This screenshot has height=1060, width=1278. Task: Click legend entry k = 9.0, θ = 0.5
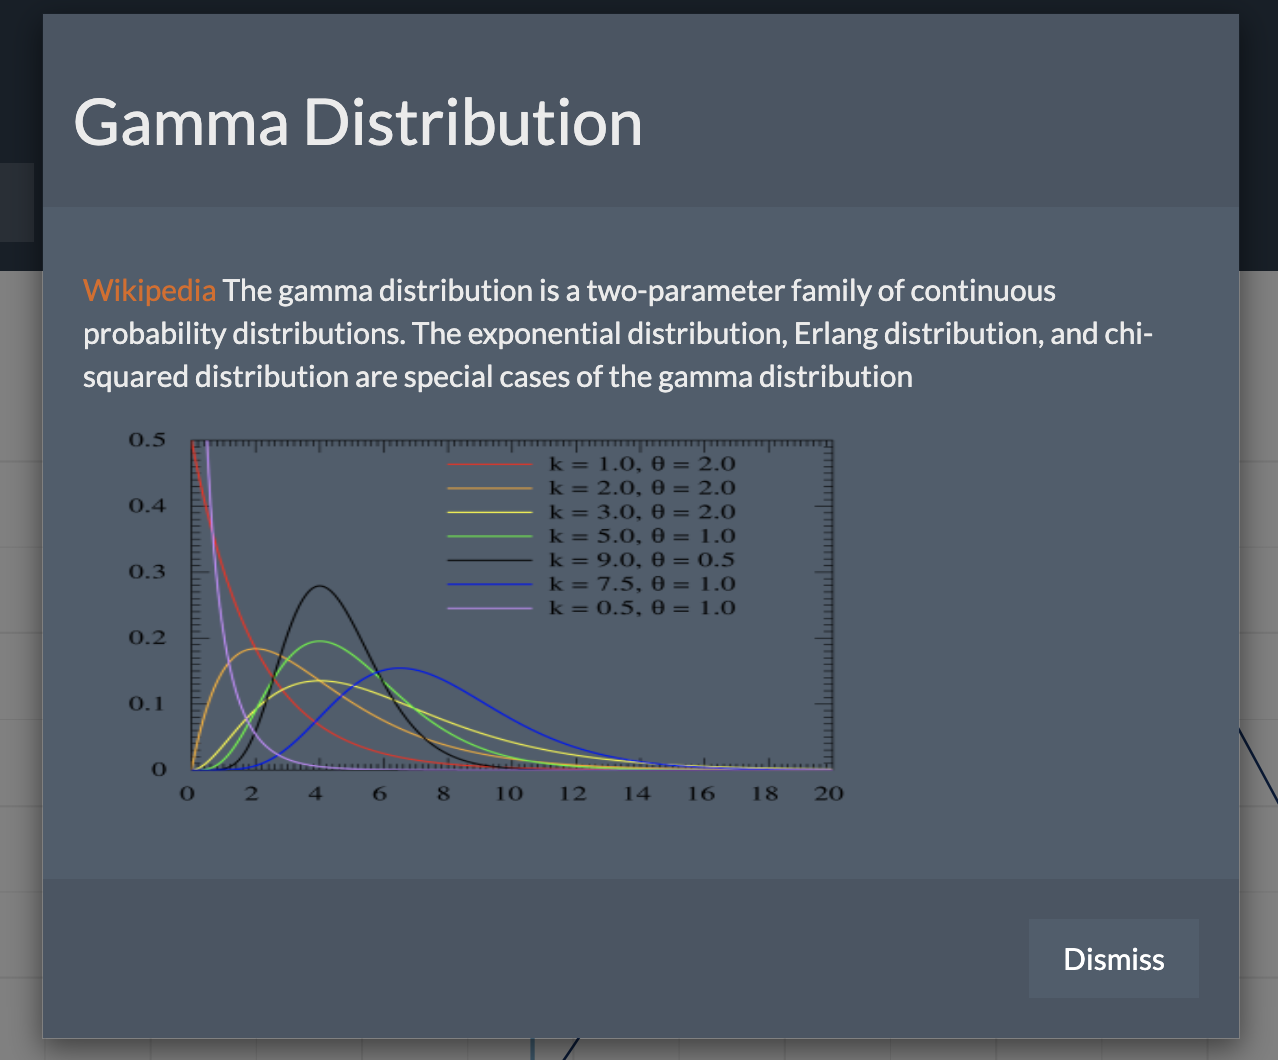point(591,560)
